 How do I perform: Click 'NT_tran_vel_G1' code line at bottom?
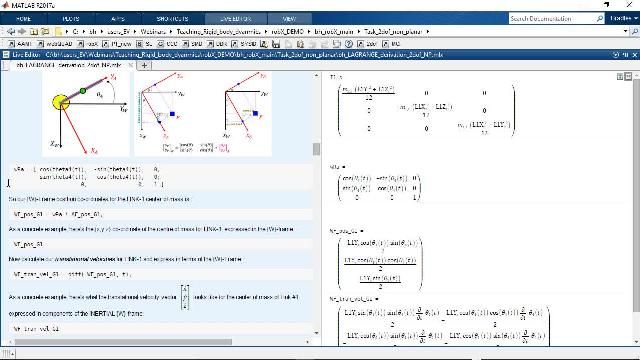[x=162, y=329]
